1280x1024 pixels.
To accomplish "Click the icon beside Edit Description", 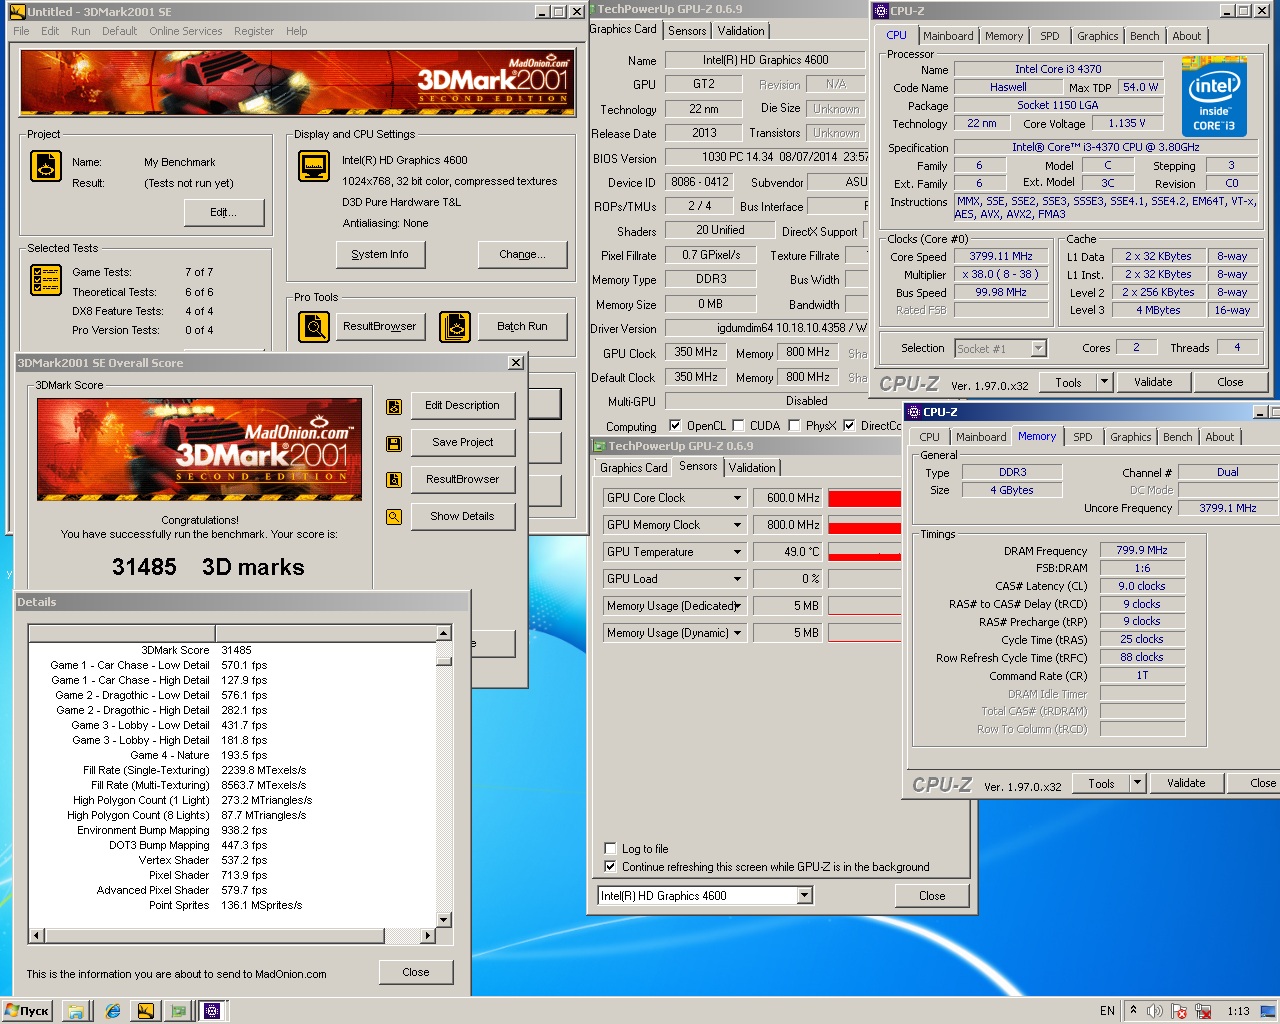I will click(394, 407).
